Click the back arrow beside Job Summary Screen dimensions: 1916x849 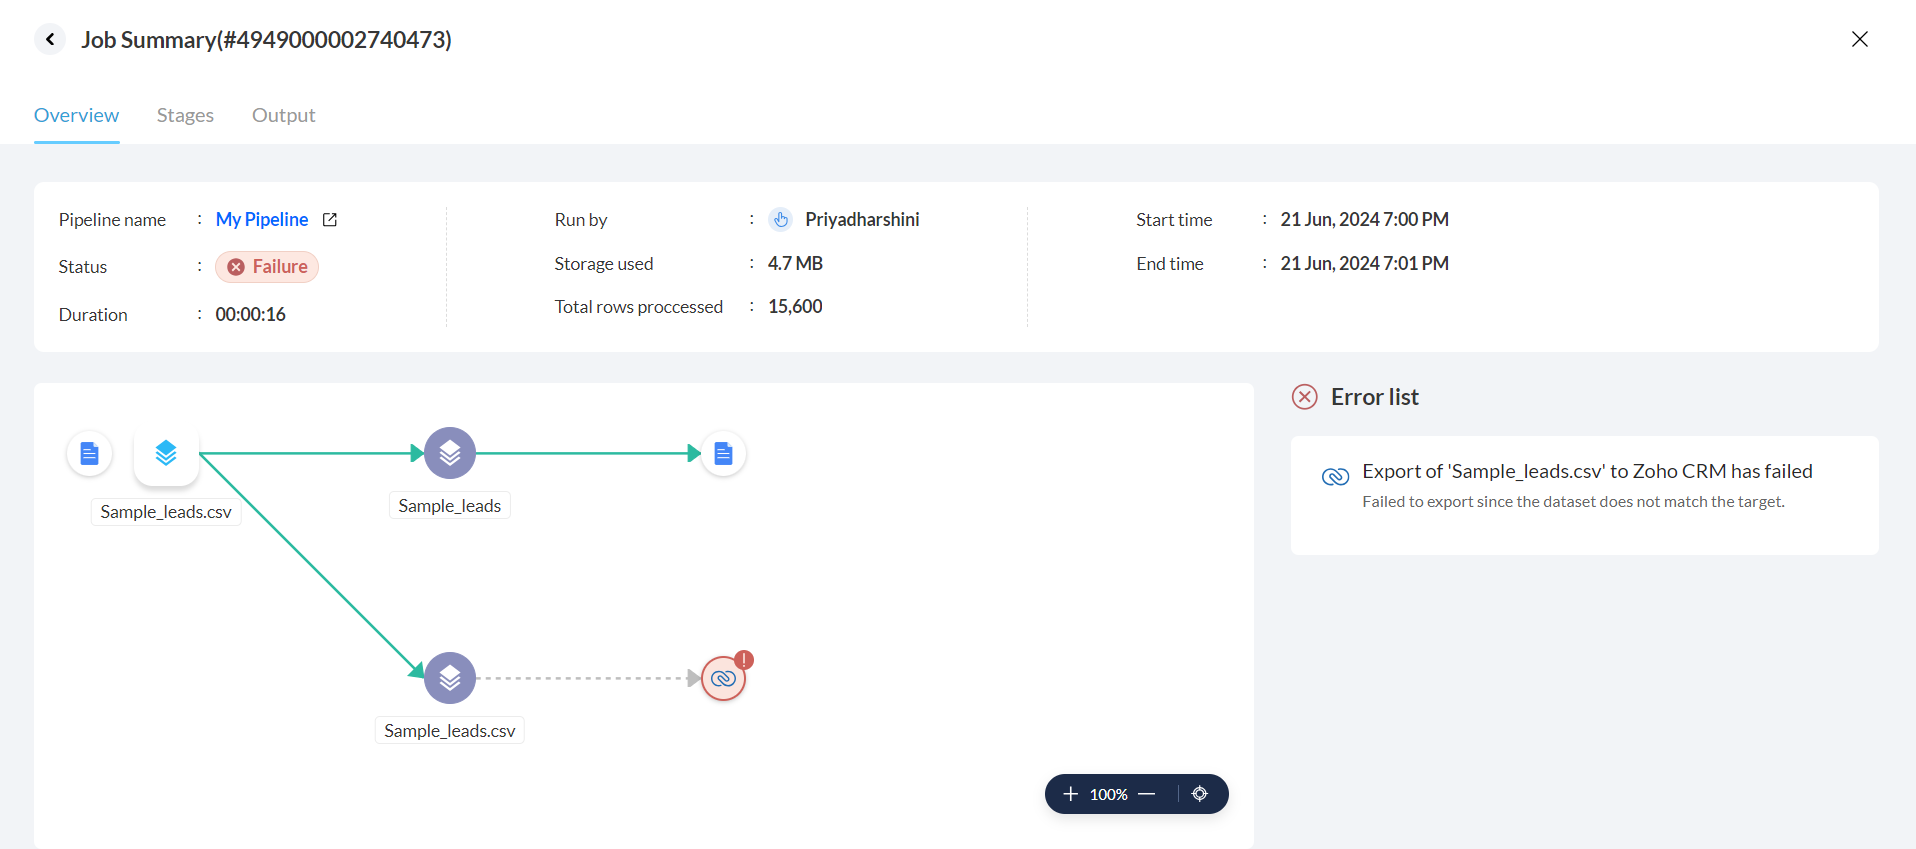click(x=50, y=39)
